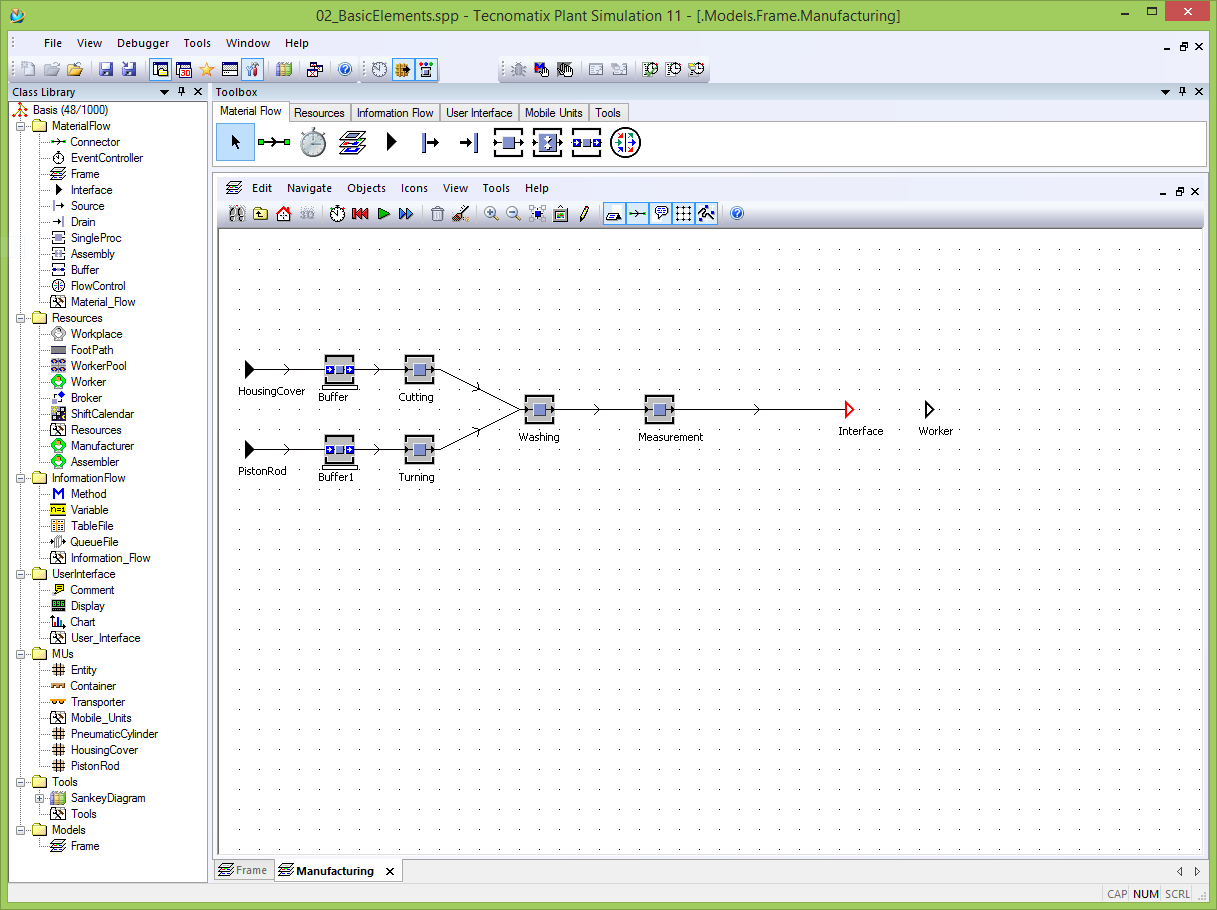Toggle connection display in the frame toolbar
The image size is (1217, 910).
tap(637, 213)
